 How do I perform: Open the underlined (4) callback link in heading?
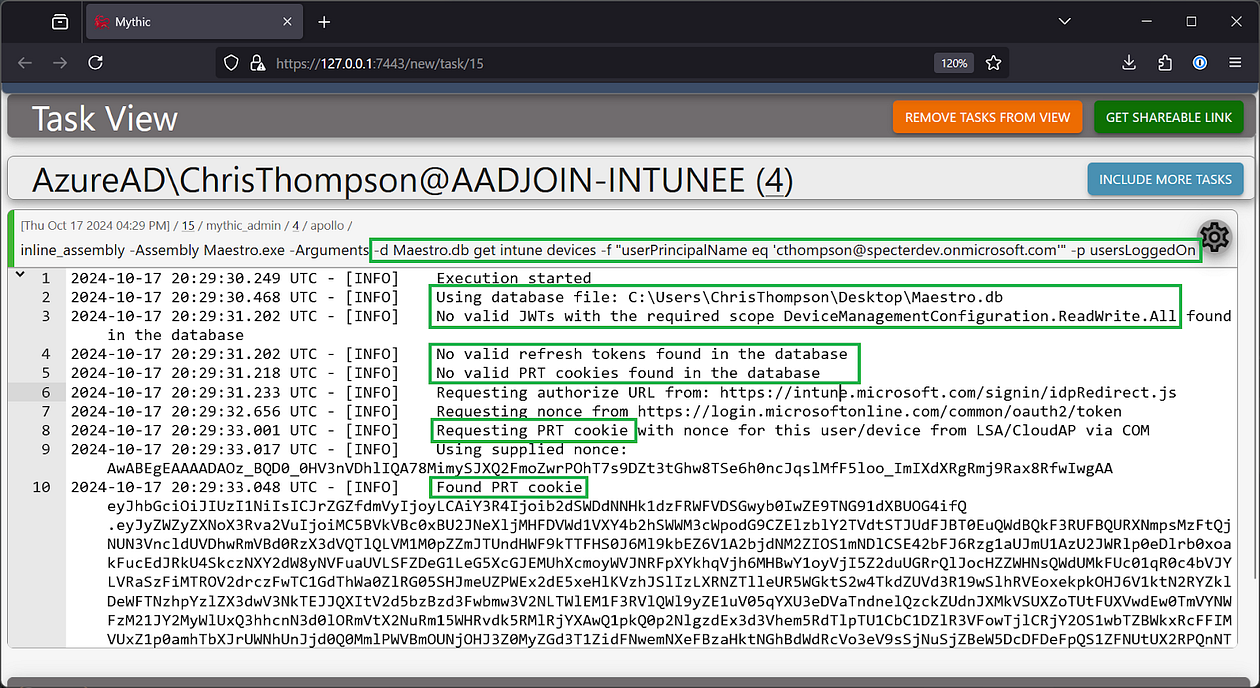point(774,180)
